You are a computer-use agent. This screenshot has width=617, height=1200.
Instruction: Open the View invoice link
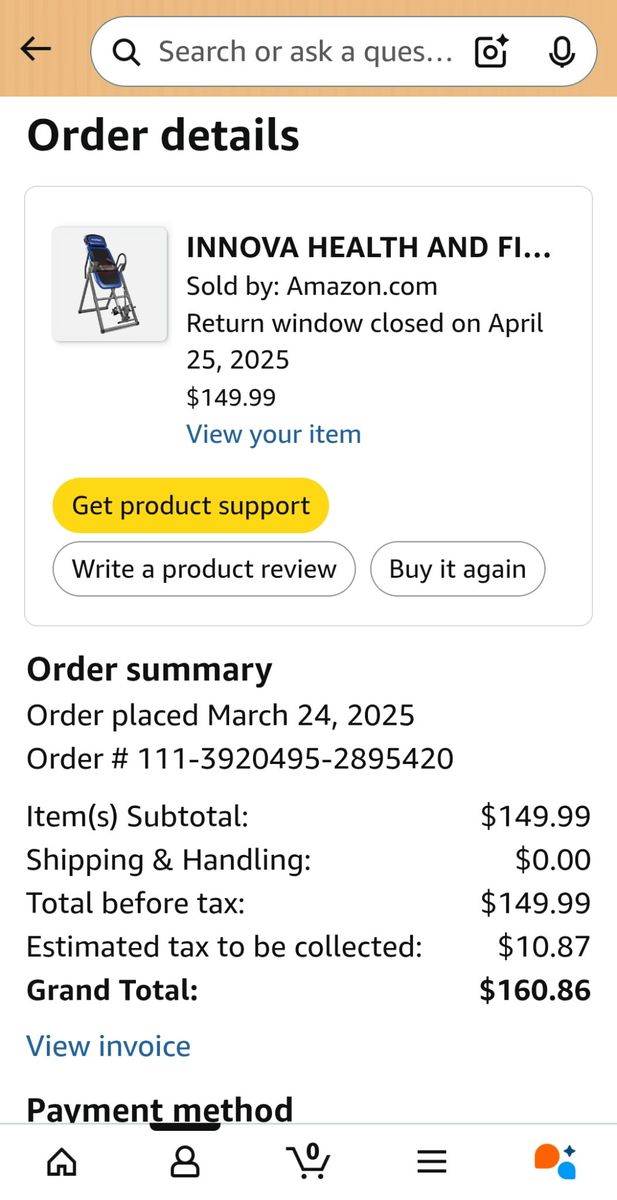coord(108,1046)
